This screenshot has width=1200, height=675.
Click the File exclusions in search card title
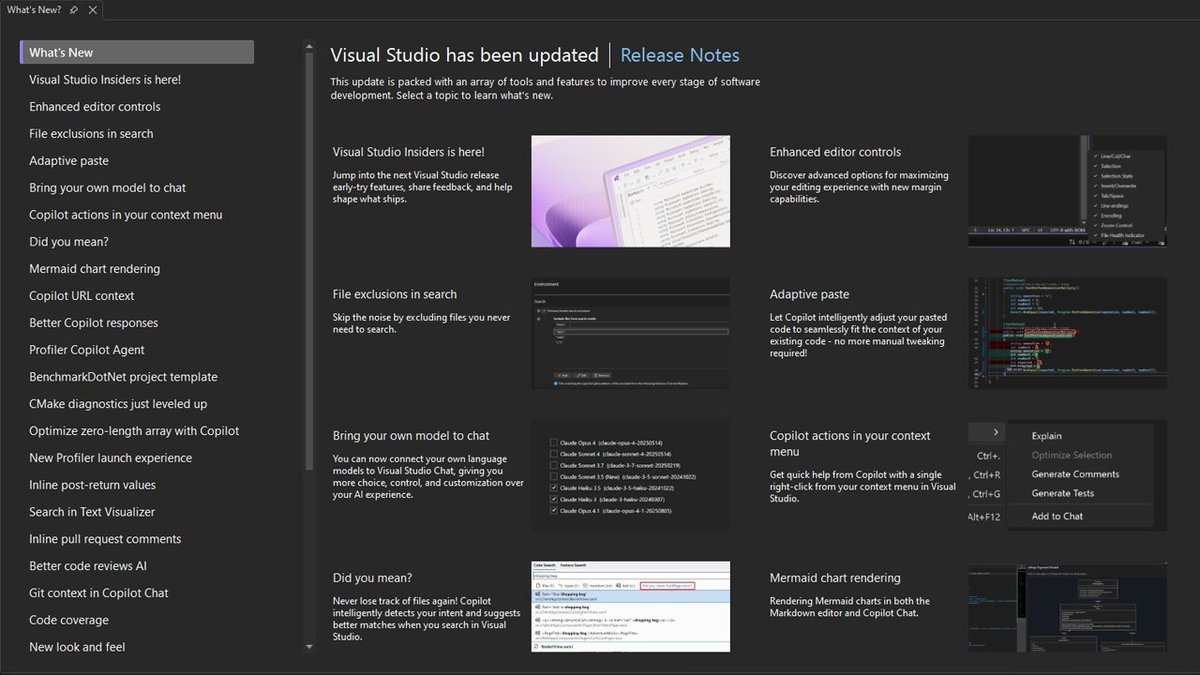click(x=395, y=294)
